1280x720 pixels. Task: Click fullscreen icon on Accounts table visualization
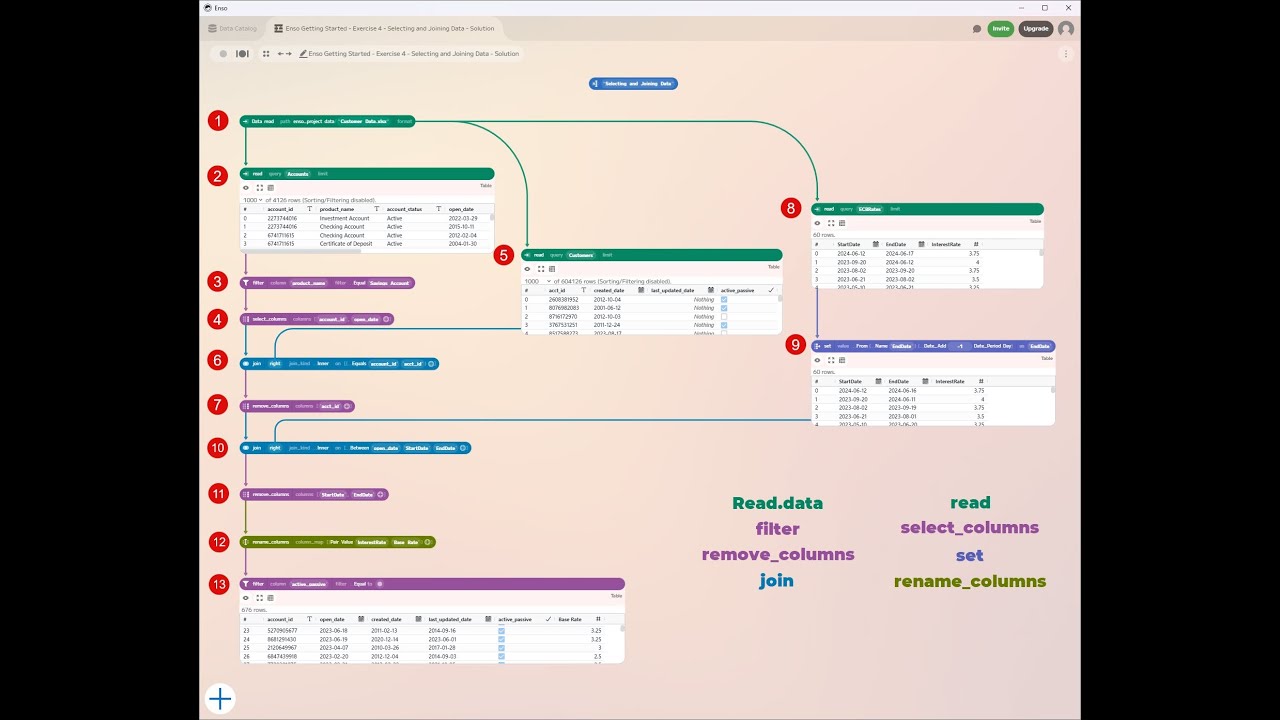coord(259,187)
